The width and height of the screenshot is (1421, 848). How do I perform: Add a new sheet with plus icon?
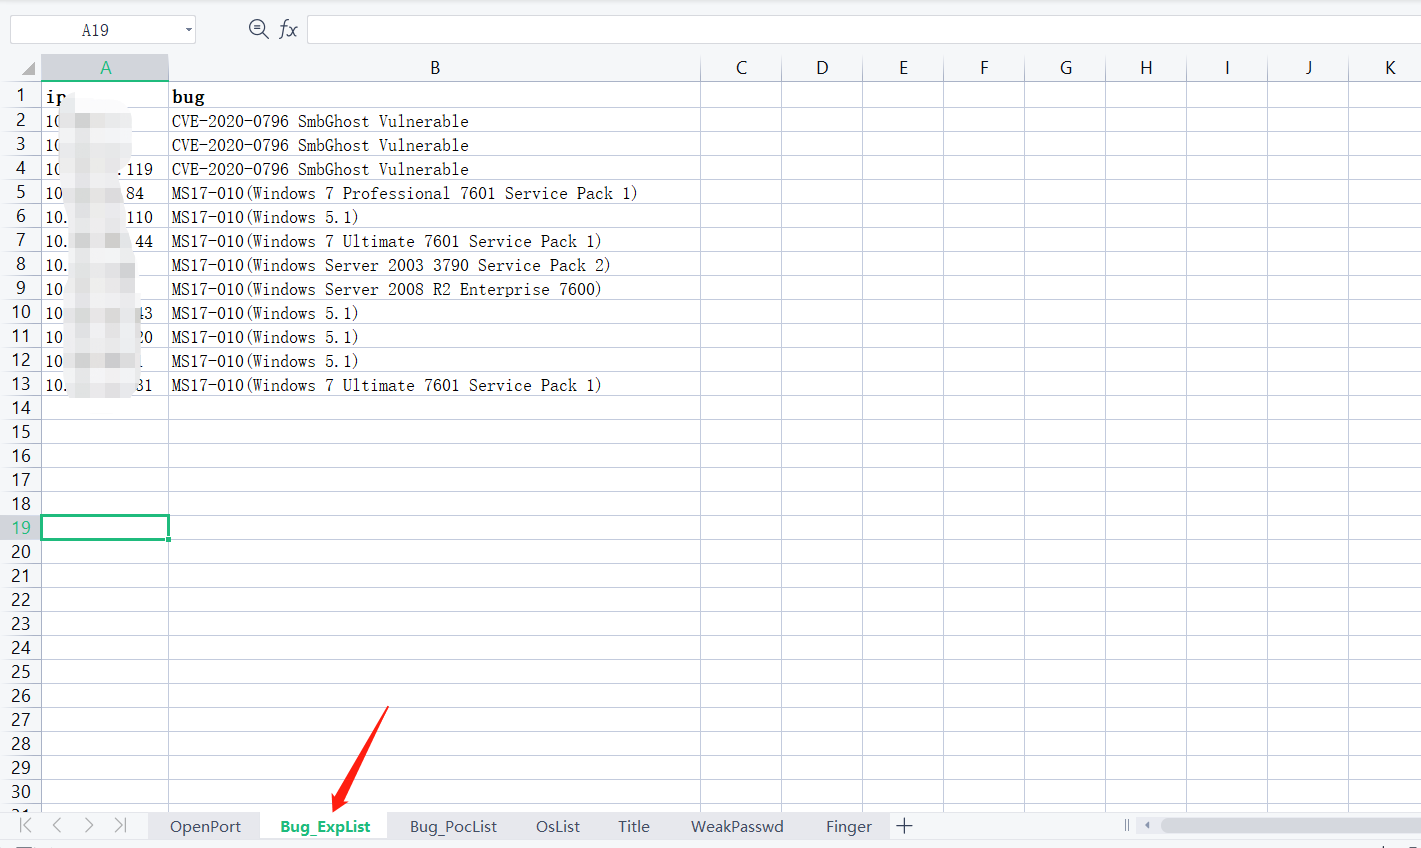pos(904,826)
